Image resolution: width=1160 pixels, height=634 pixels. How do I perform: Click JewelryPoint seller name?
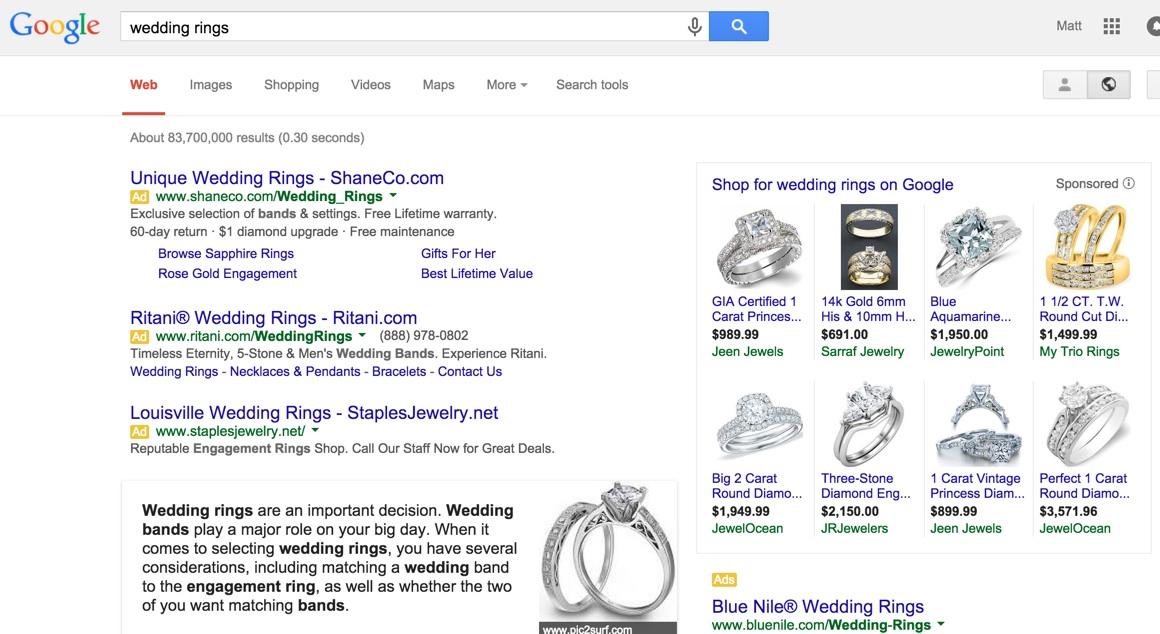pos(967,351)
